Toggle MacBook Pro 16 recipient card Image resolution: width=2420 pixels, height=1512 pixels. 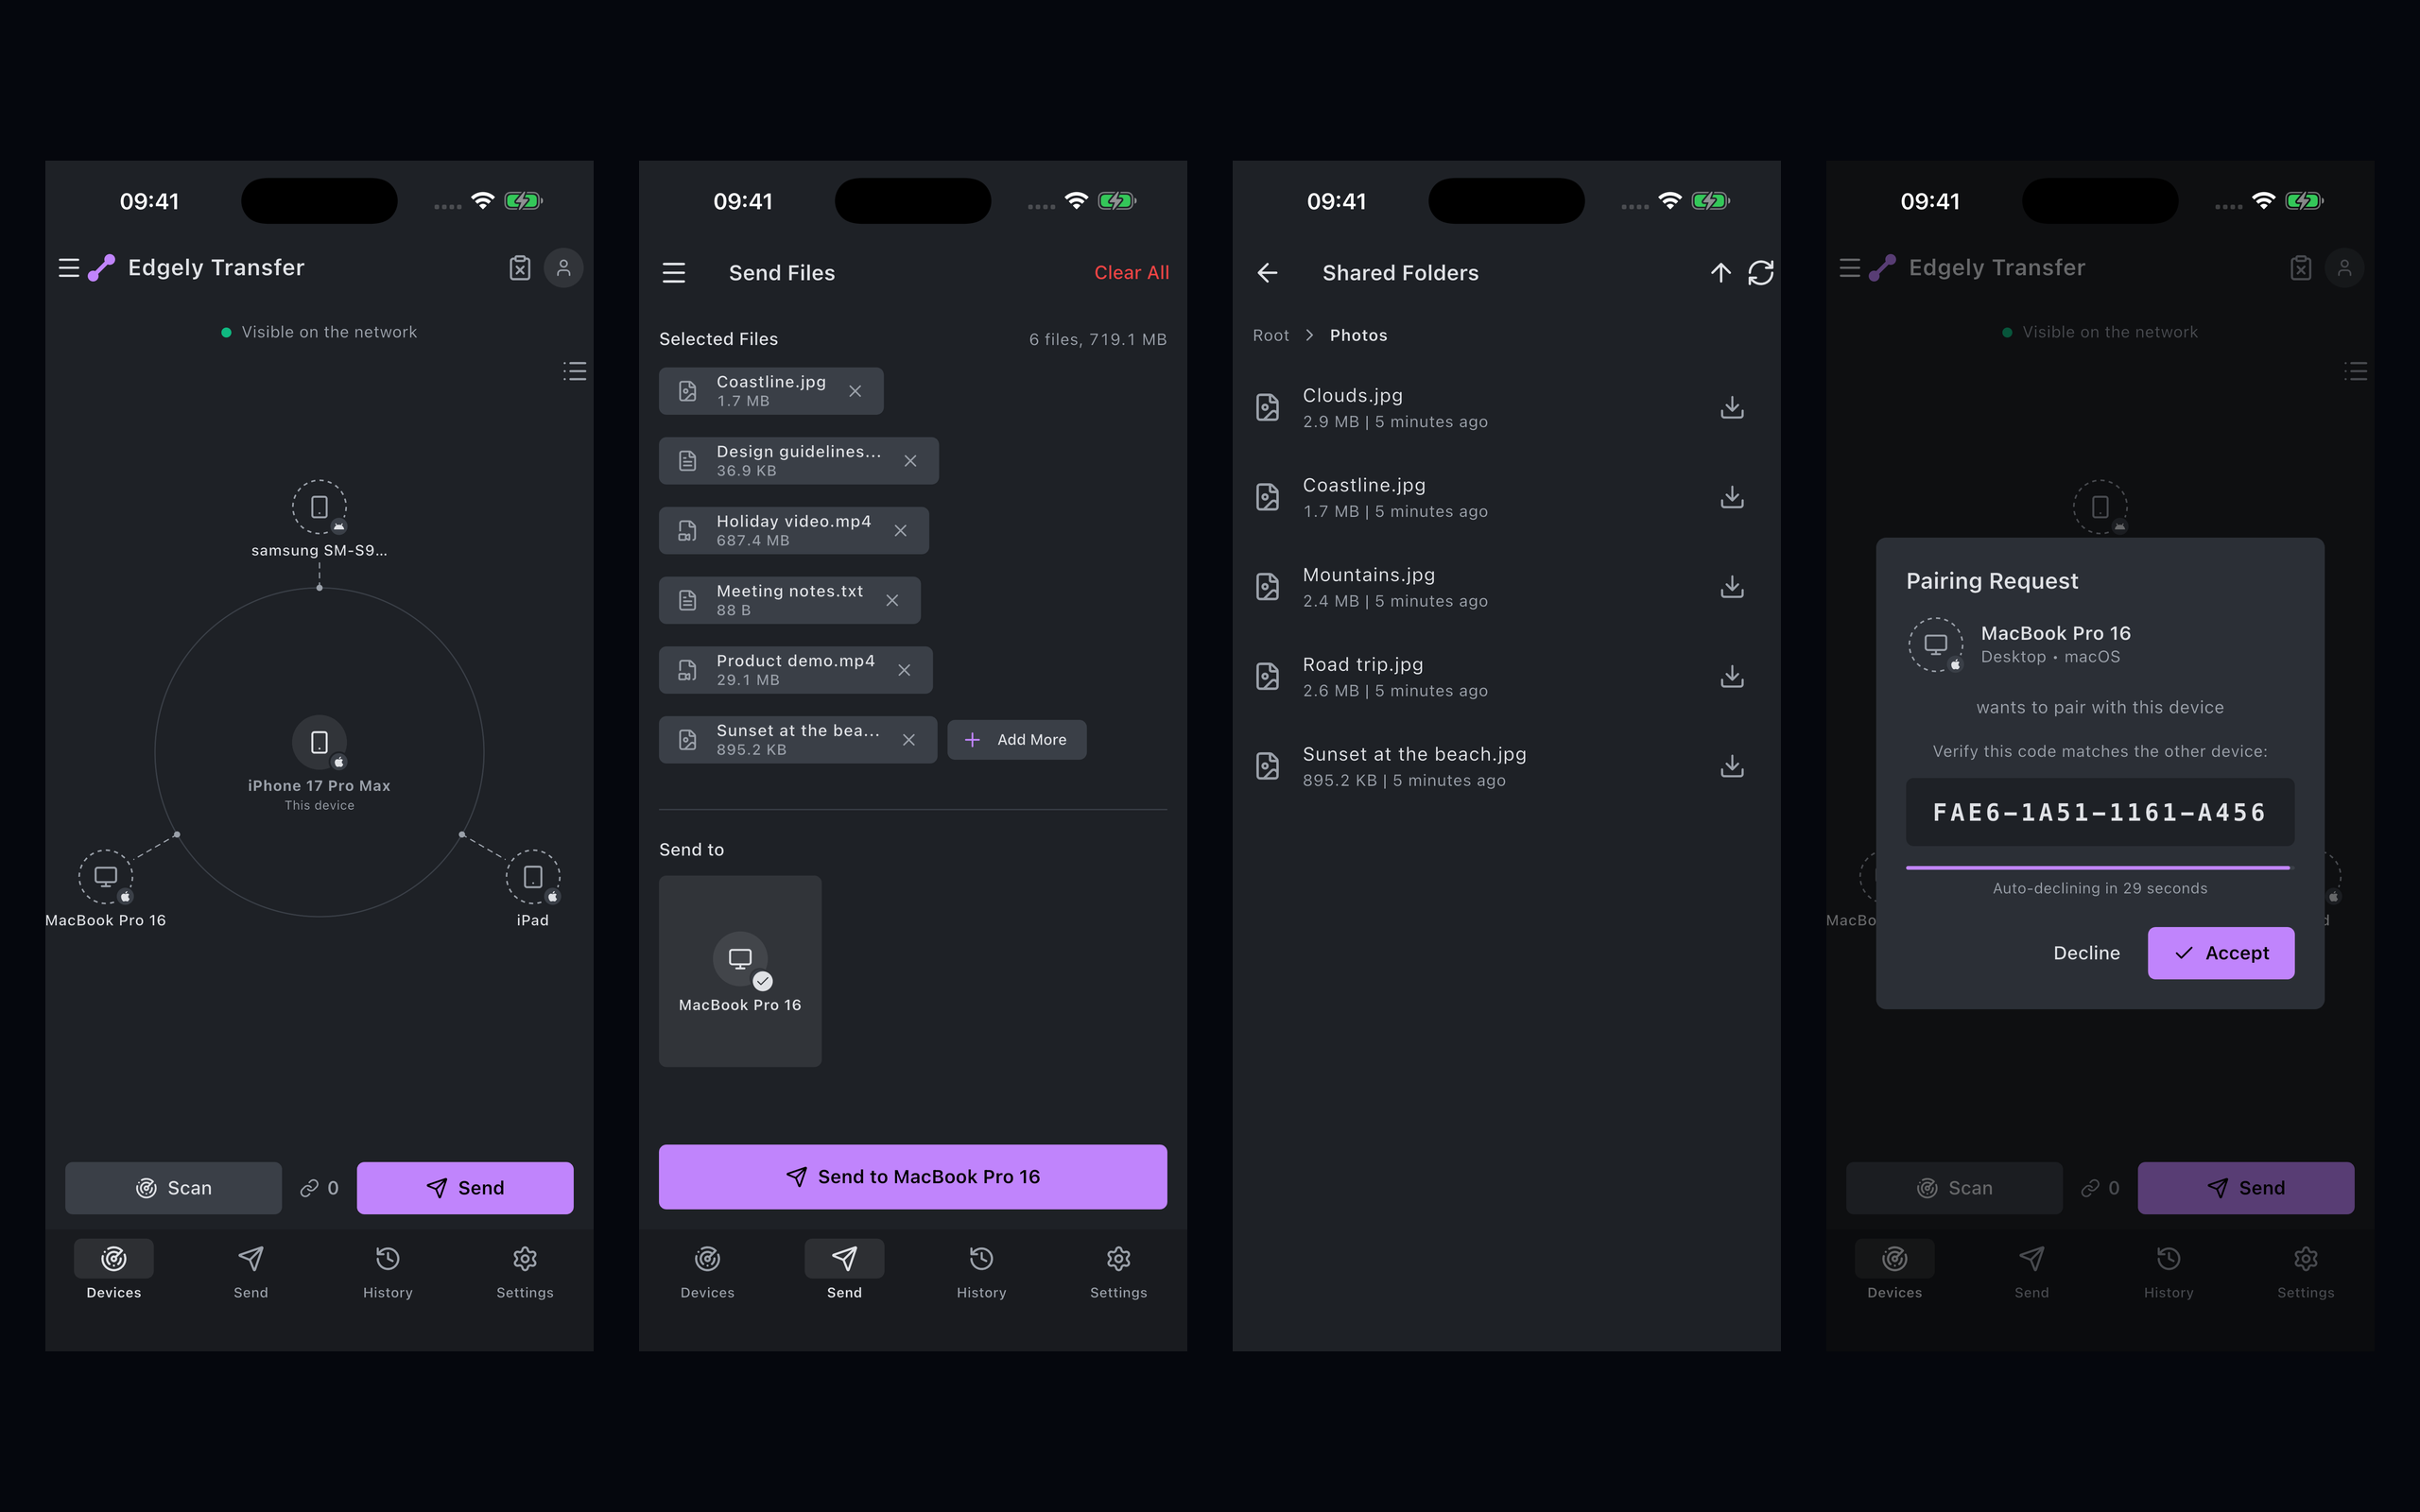[740, 971]
